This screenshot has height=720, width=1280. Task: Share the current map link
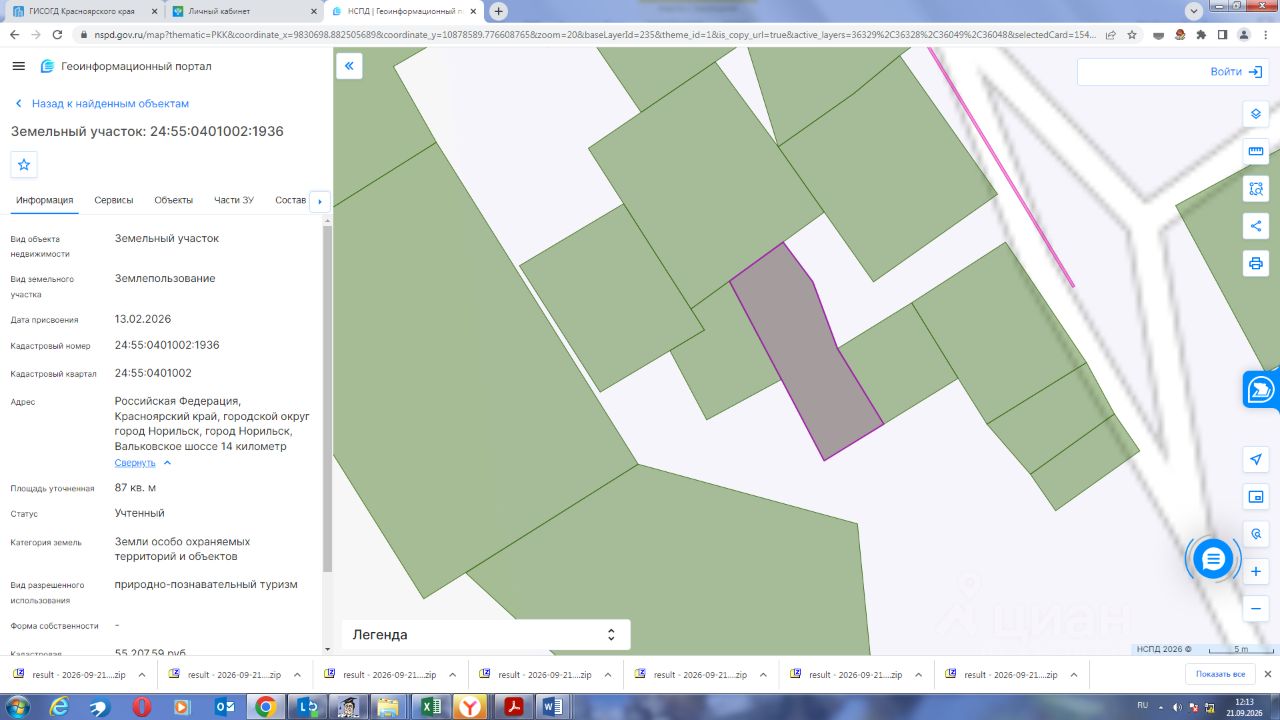(x=1256, y=226)
